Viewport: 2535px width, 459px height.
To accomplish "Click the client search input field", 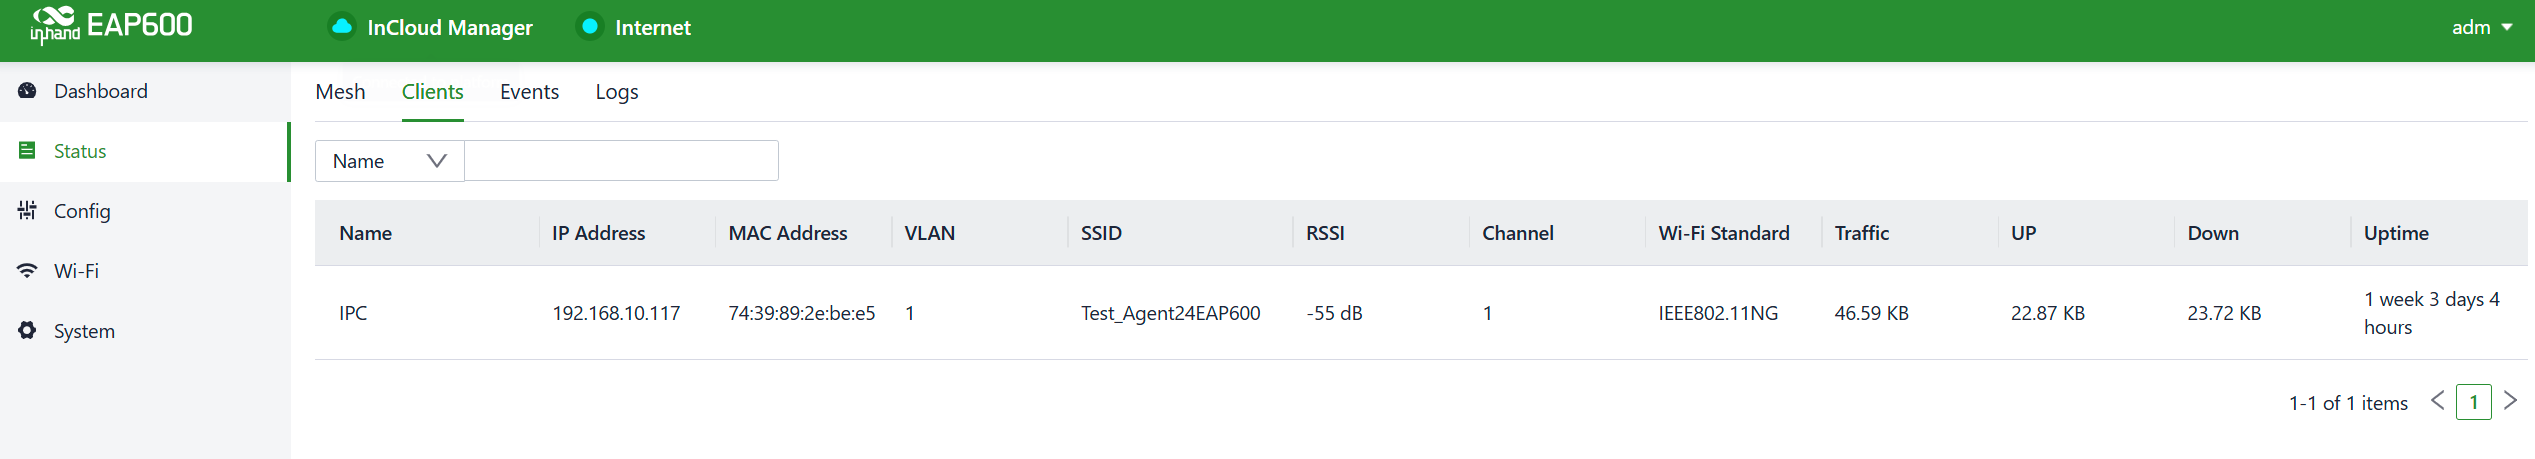I will coord(621,161).
